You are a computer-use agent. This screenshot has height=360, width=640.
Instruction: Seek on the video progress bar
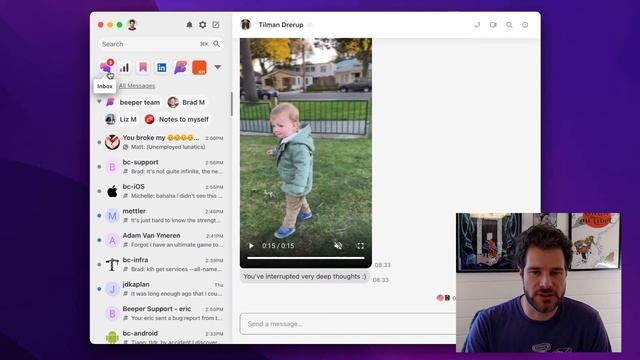(x=306, y=258)
